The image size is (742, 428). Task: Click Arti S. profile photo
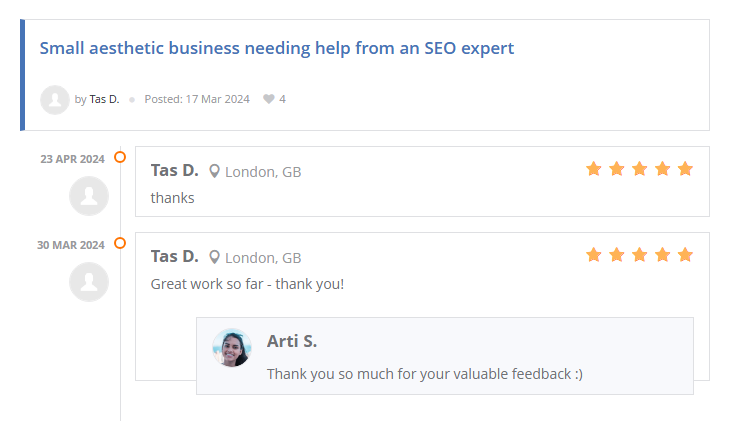click(x=232, y=348)
